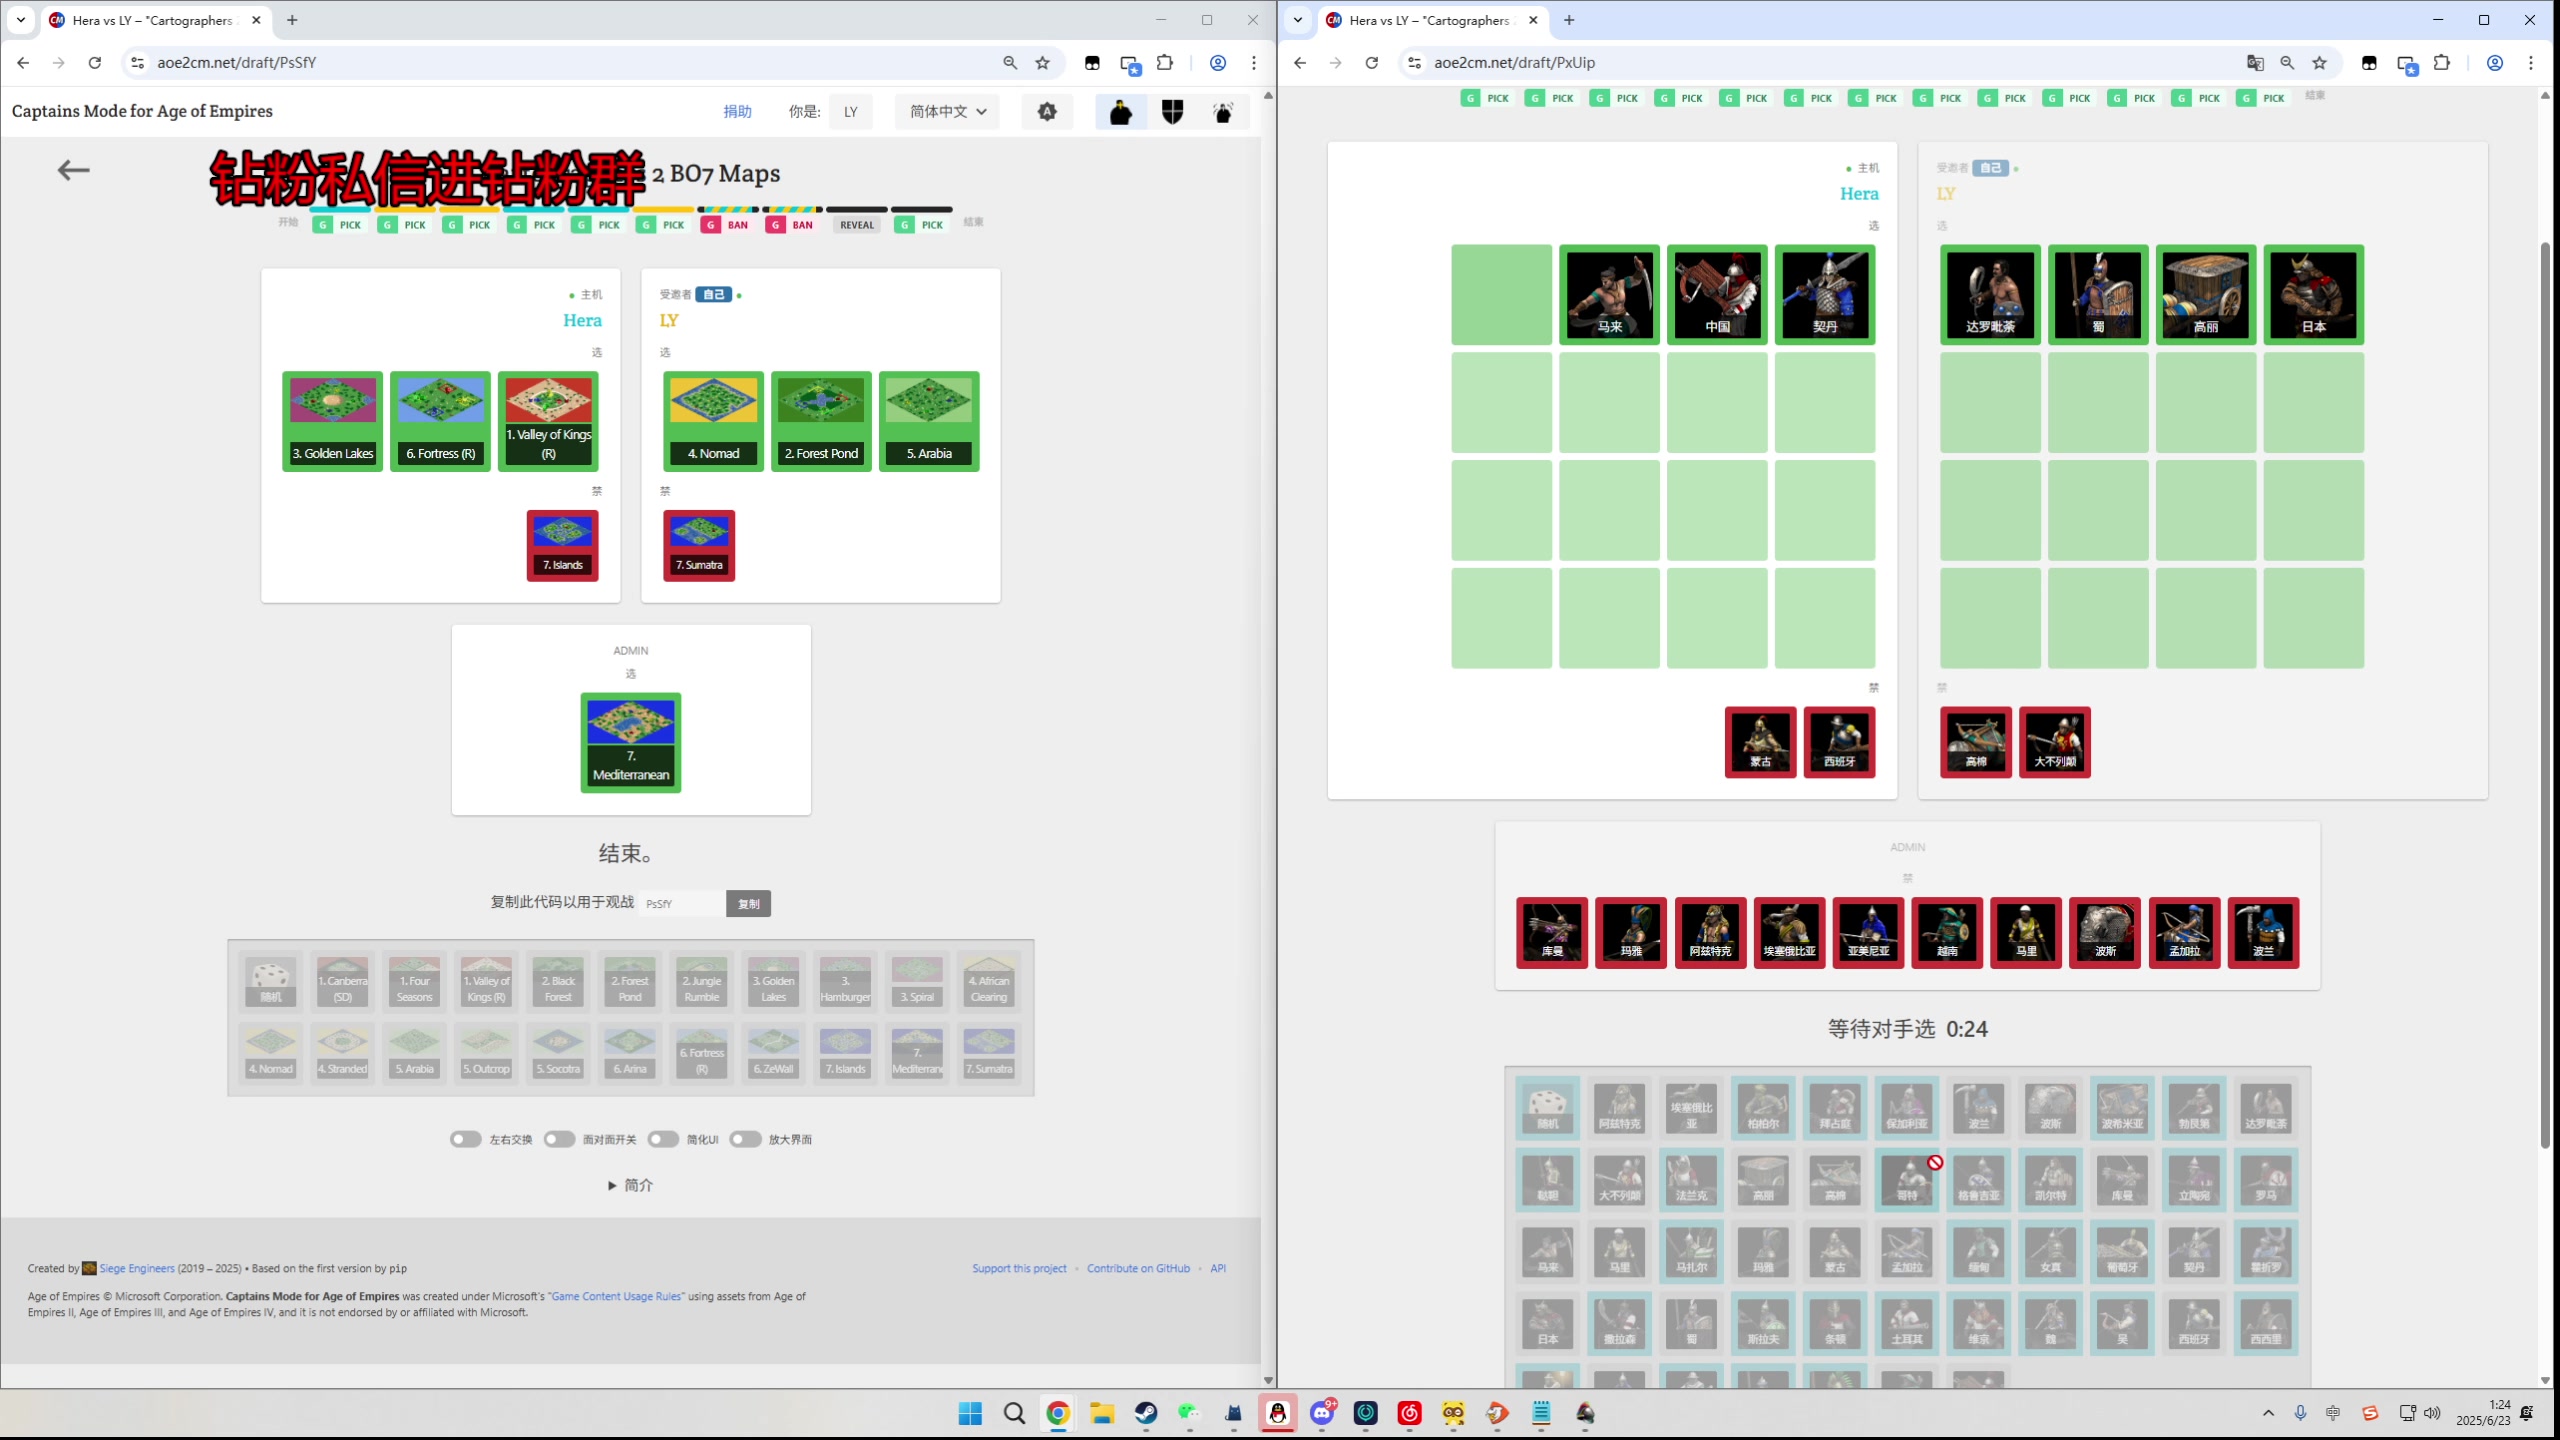This screenshot has width=2560, height=1440.
Task: Enable the 放大界面 switch
Action: point(745,1139)
